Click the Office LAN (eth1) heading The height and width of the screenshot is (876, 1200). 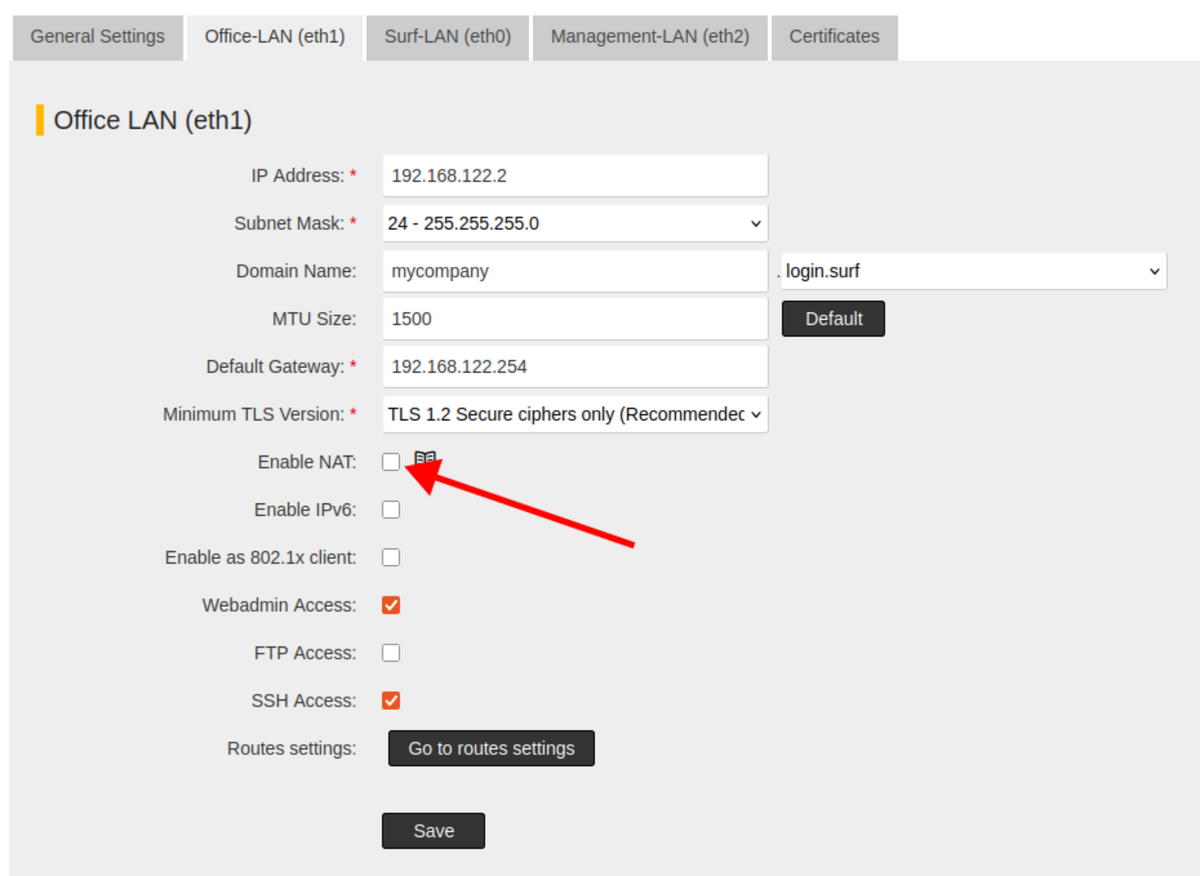153,121
